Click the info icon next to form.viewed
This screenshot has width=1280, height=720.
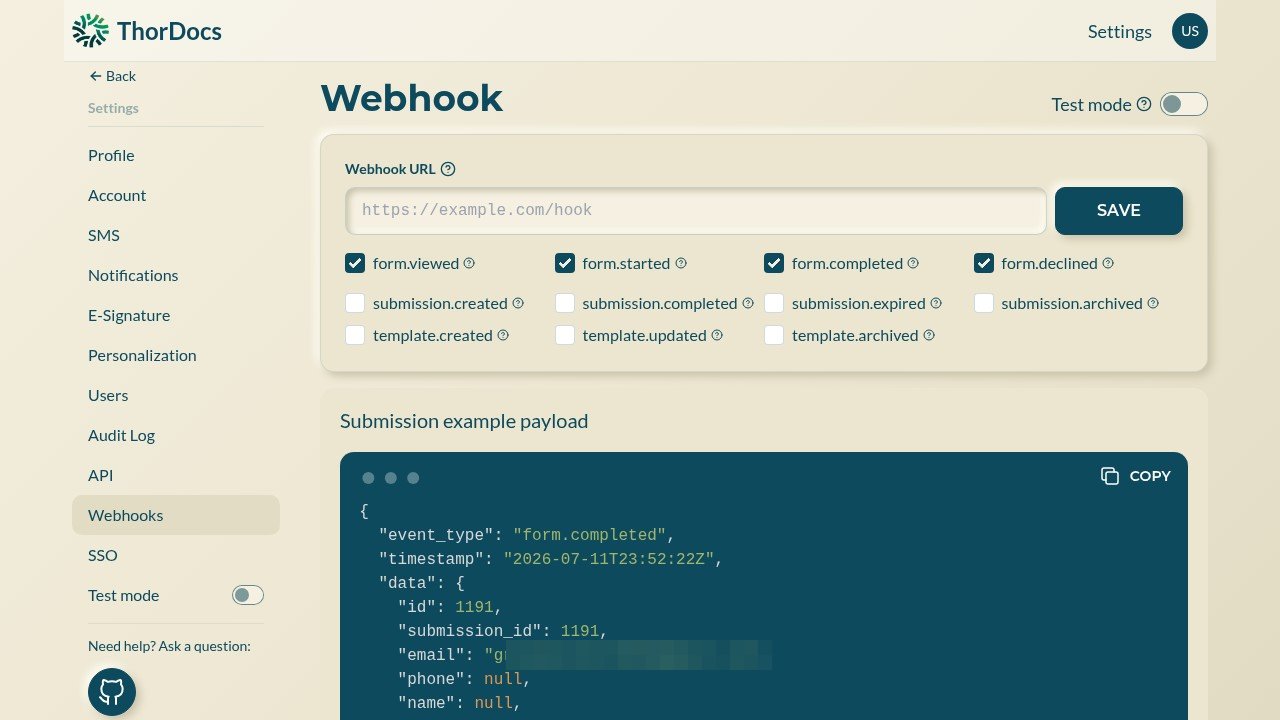[x=469, y=263]
